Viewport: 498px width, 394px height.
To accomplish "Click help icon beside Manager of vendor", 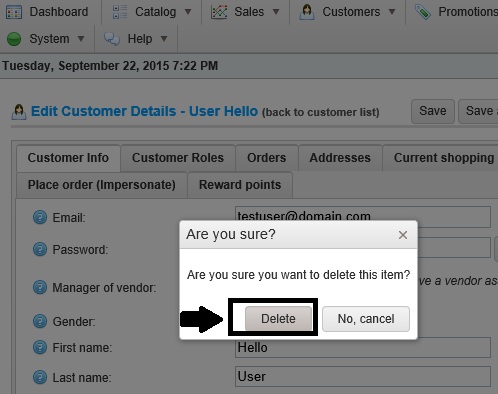I will [x=40, y=287].
